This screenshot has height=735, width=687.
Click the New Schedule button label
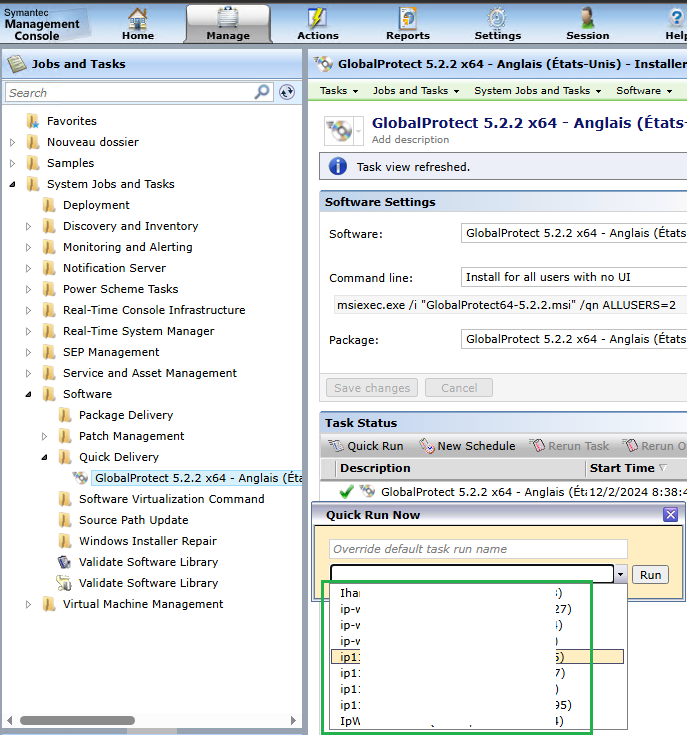point(476,446)
